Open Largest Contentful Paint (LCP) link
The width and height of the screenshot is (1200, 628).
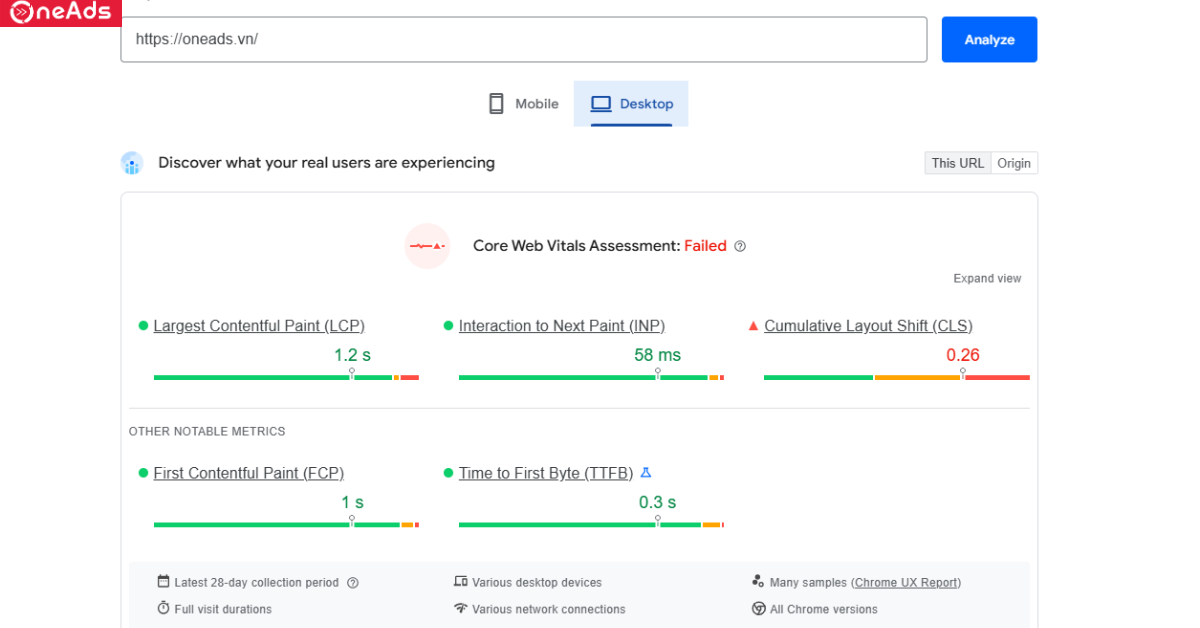[259, 326]
